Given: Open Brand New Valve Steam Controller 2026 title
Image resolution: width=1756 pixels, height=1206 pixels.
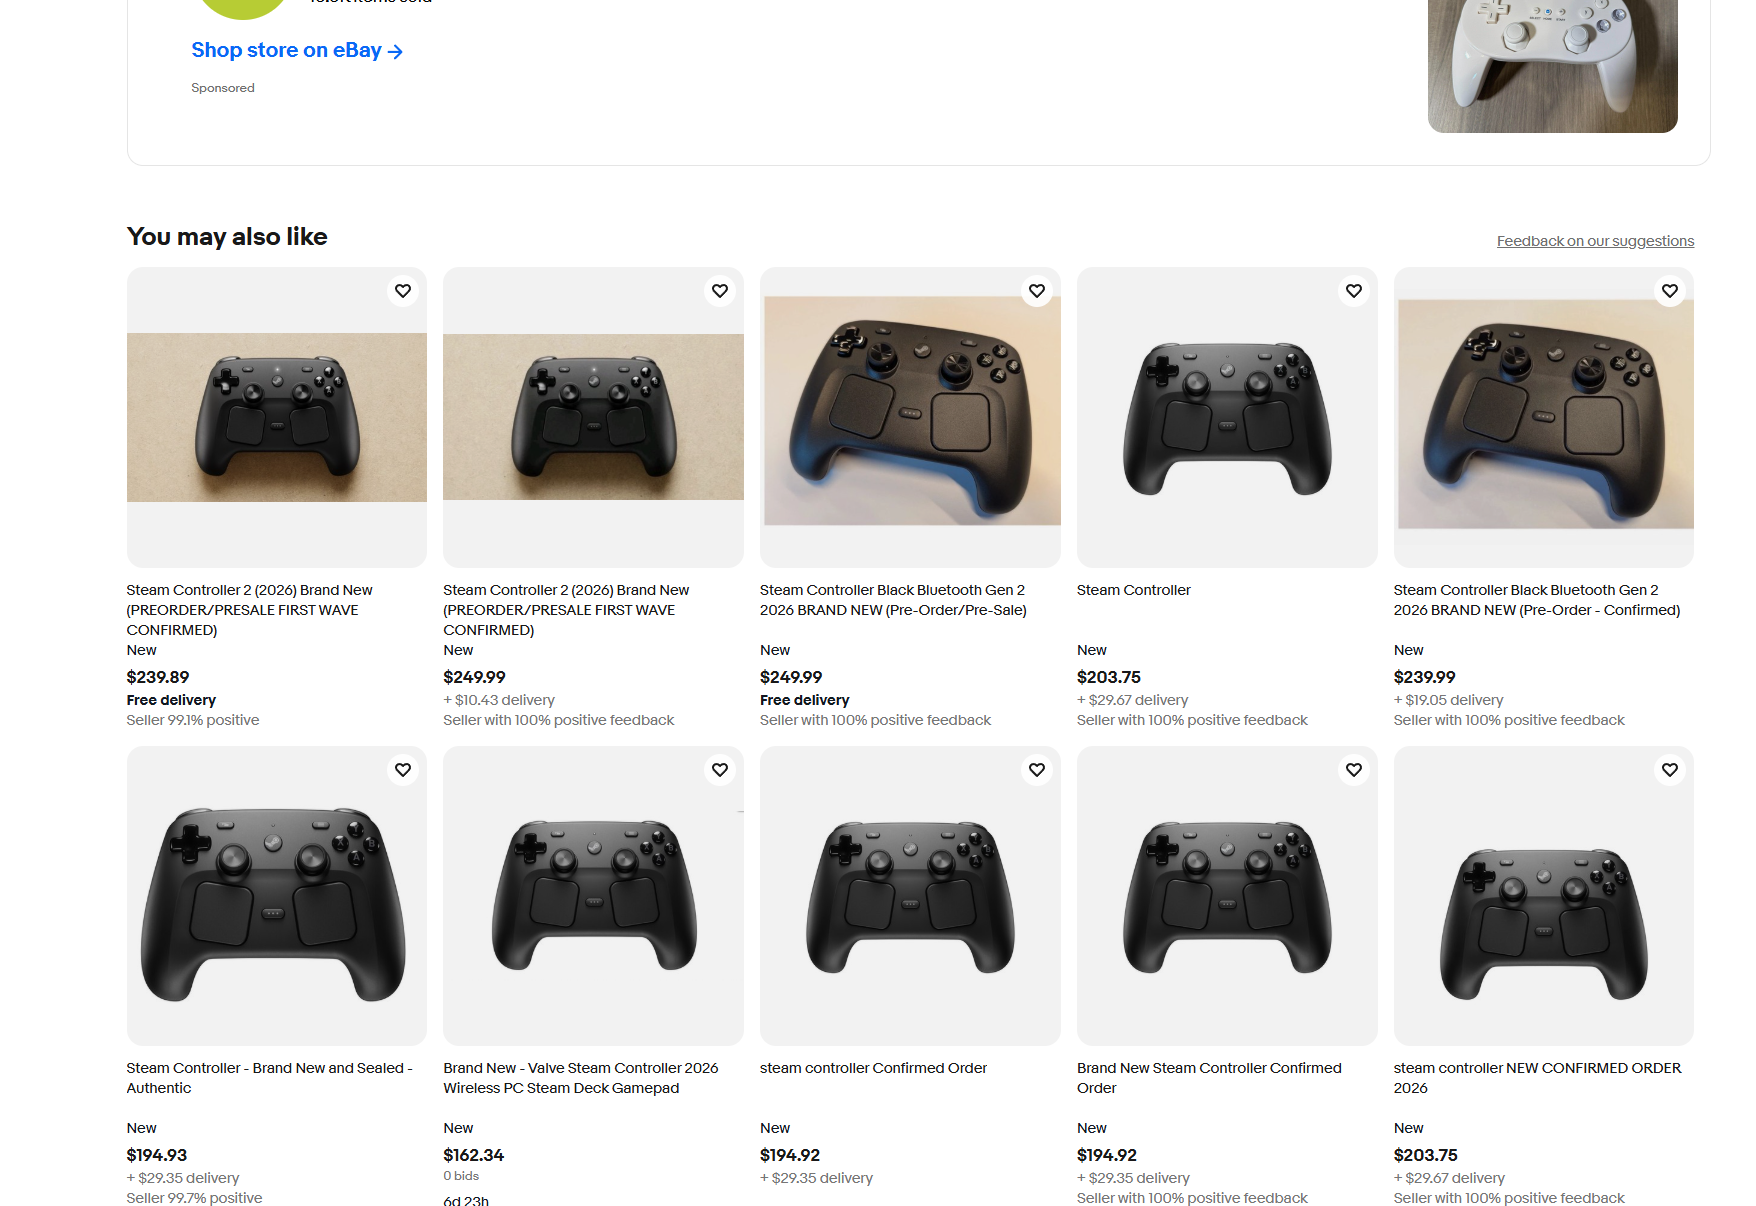Looking at the screenshot, I should click(x=581, y=1078).
